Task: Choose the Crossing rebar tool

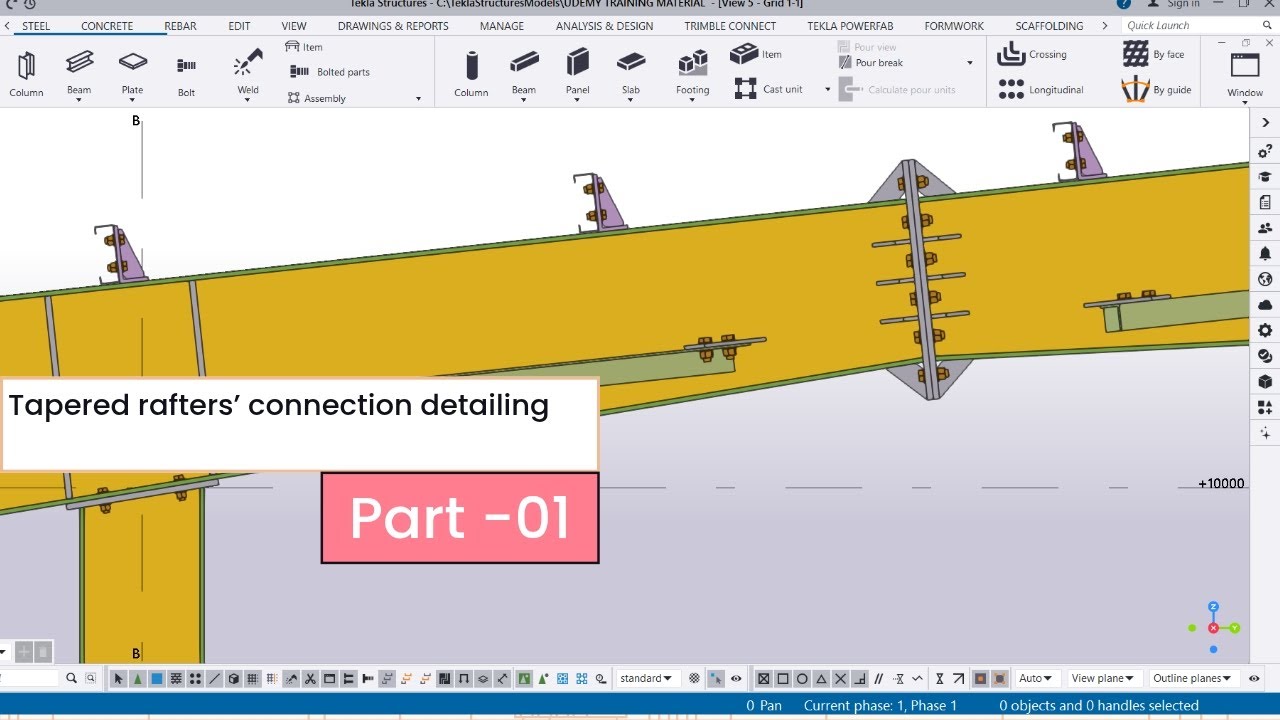Action: 1033,54
